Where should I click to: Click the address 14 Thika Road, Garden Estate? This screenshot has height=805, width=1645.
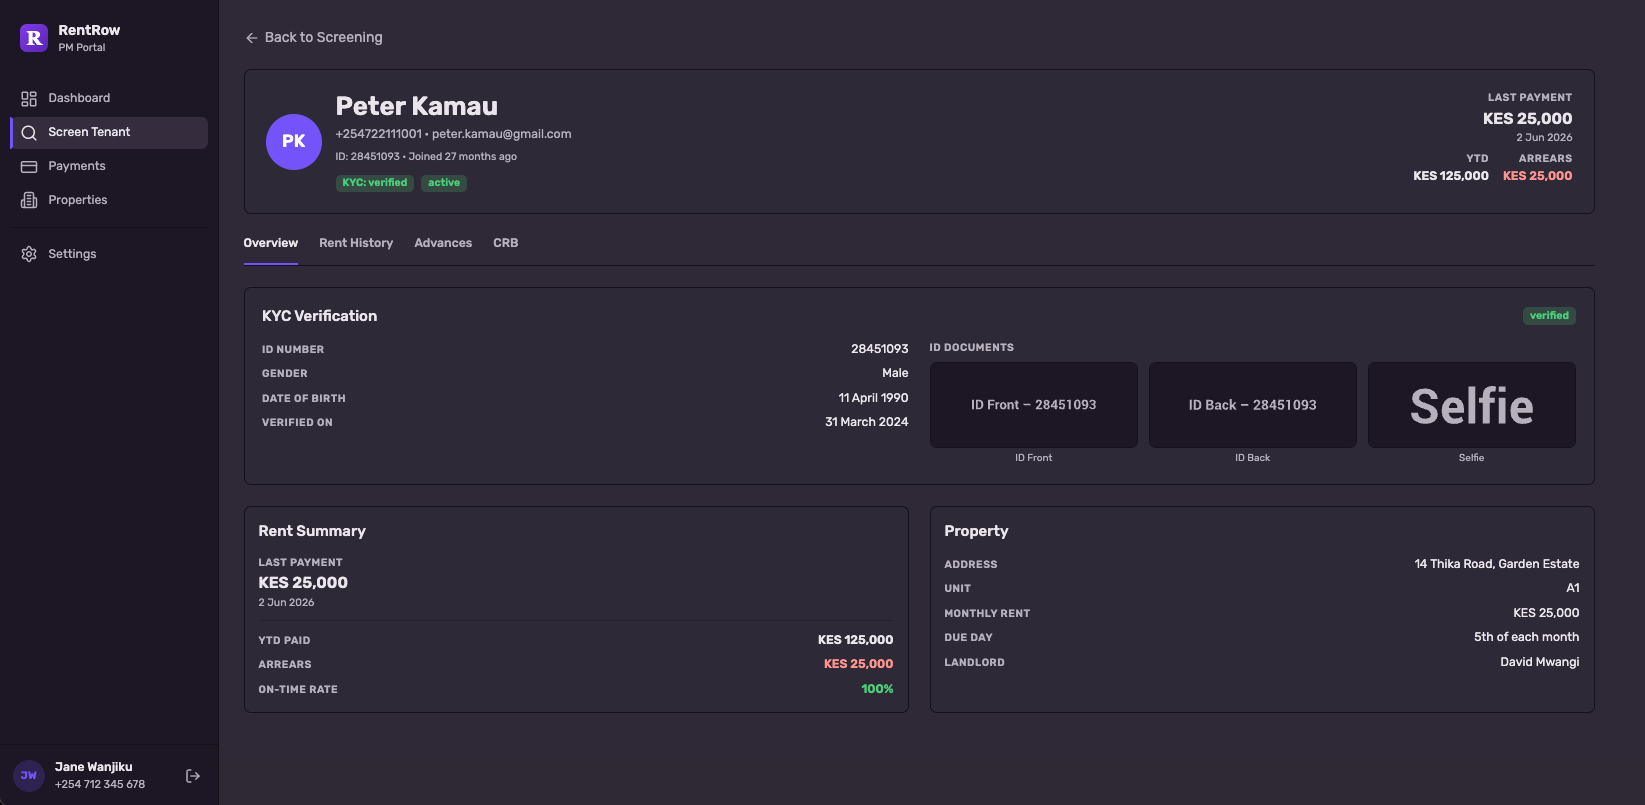pyautogui.click(x=1497, y=564)
